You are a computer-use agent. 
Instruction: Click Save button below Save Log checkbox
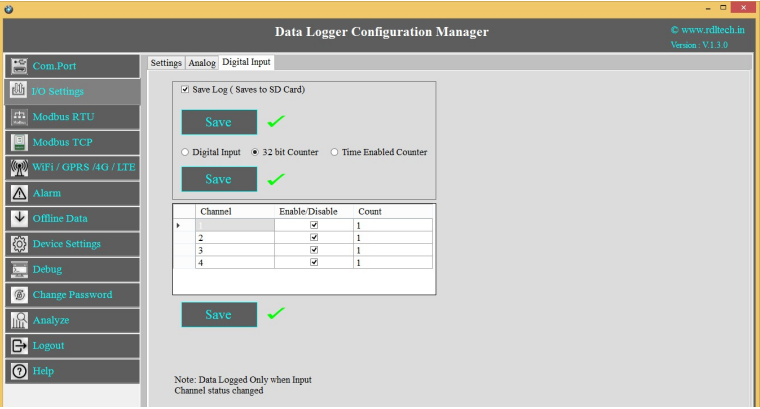coord(219,122)
